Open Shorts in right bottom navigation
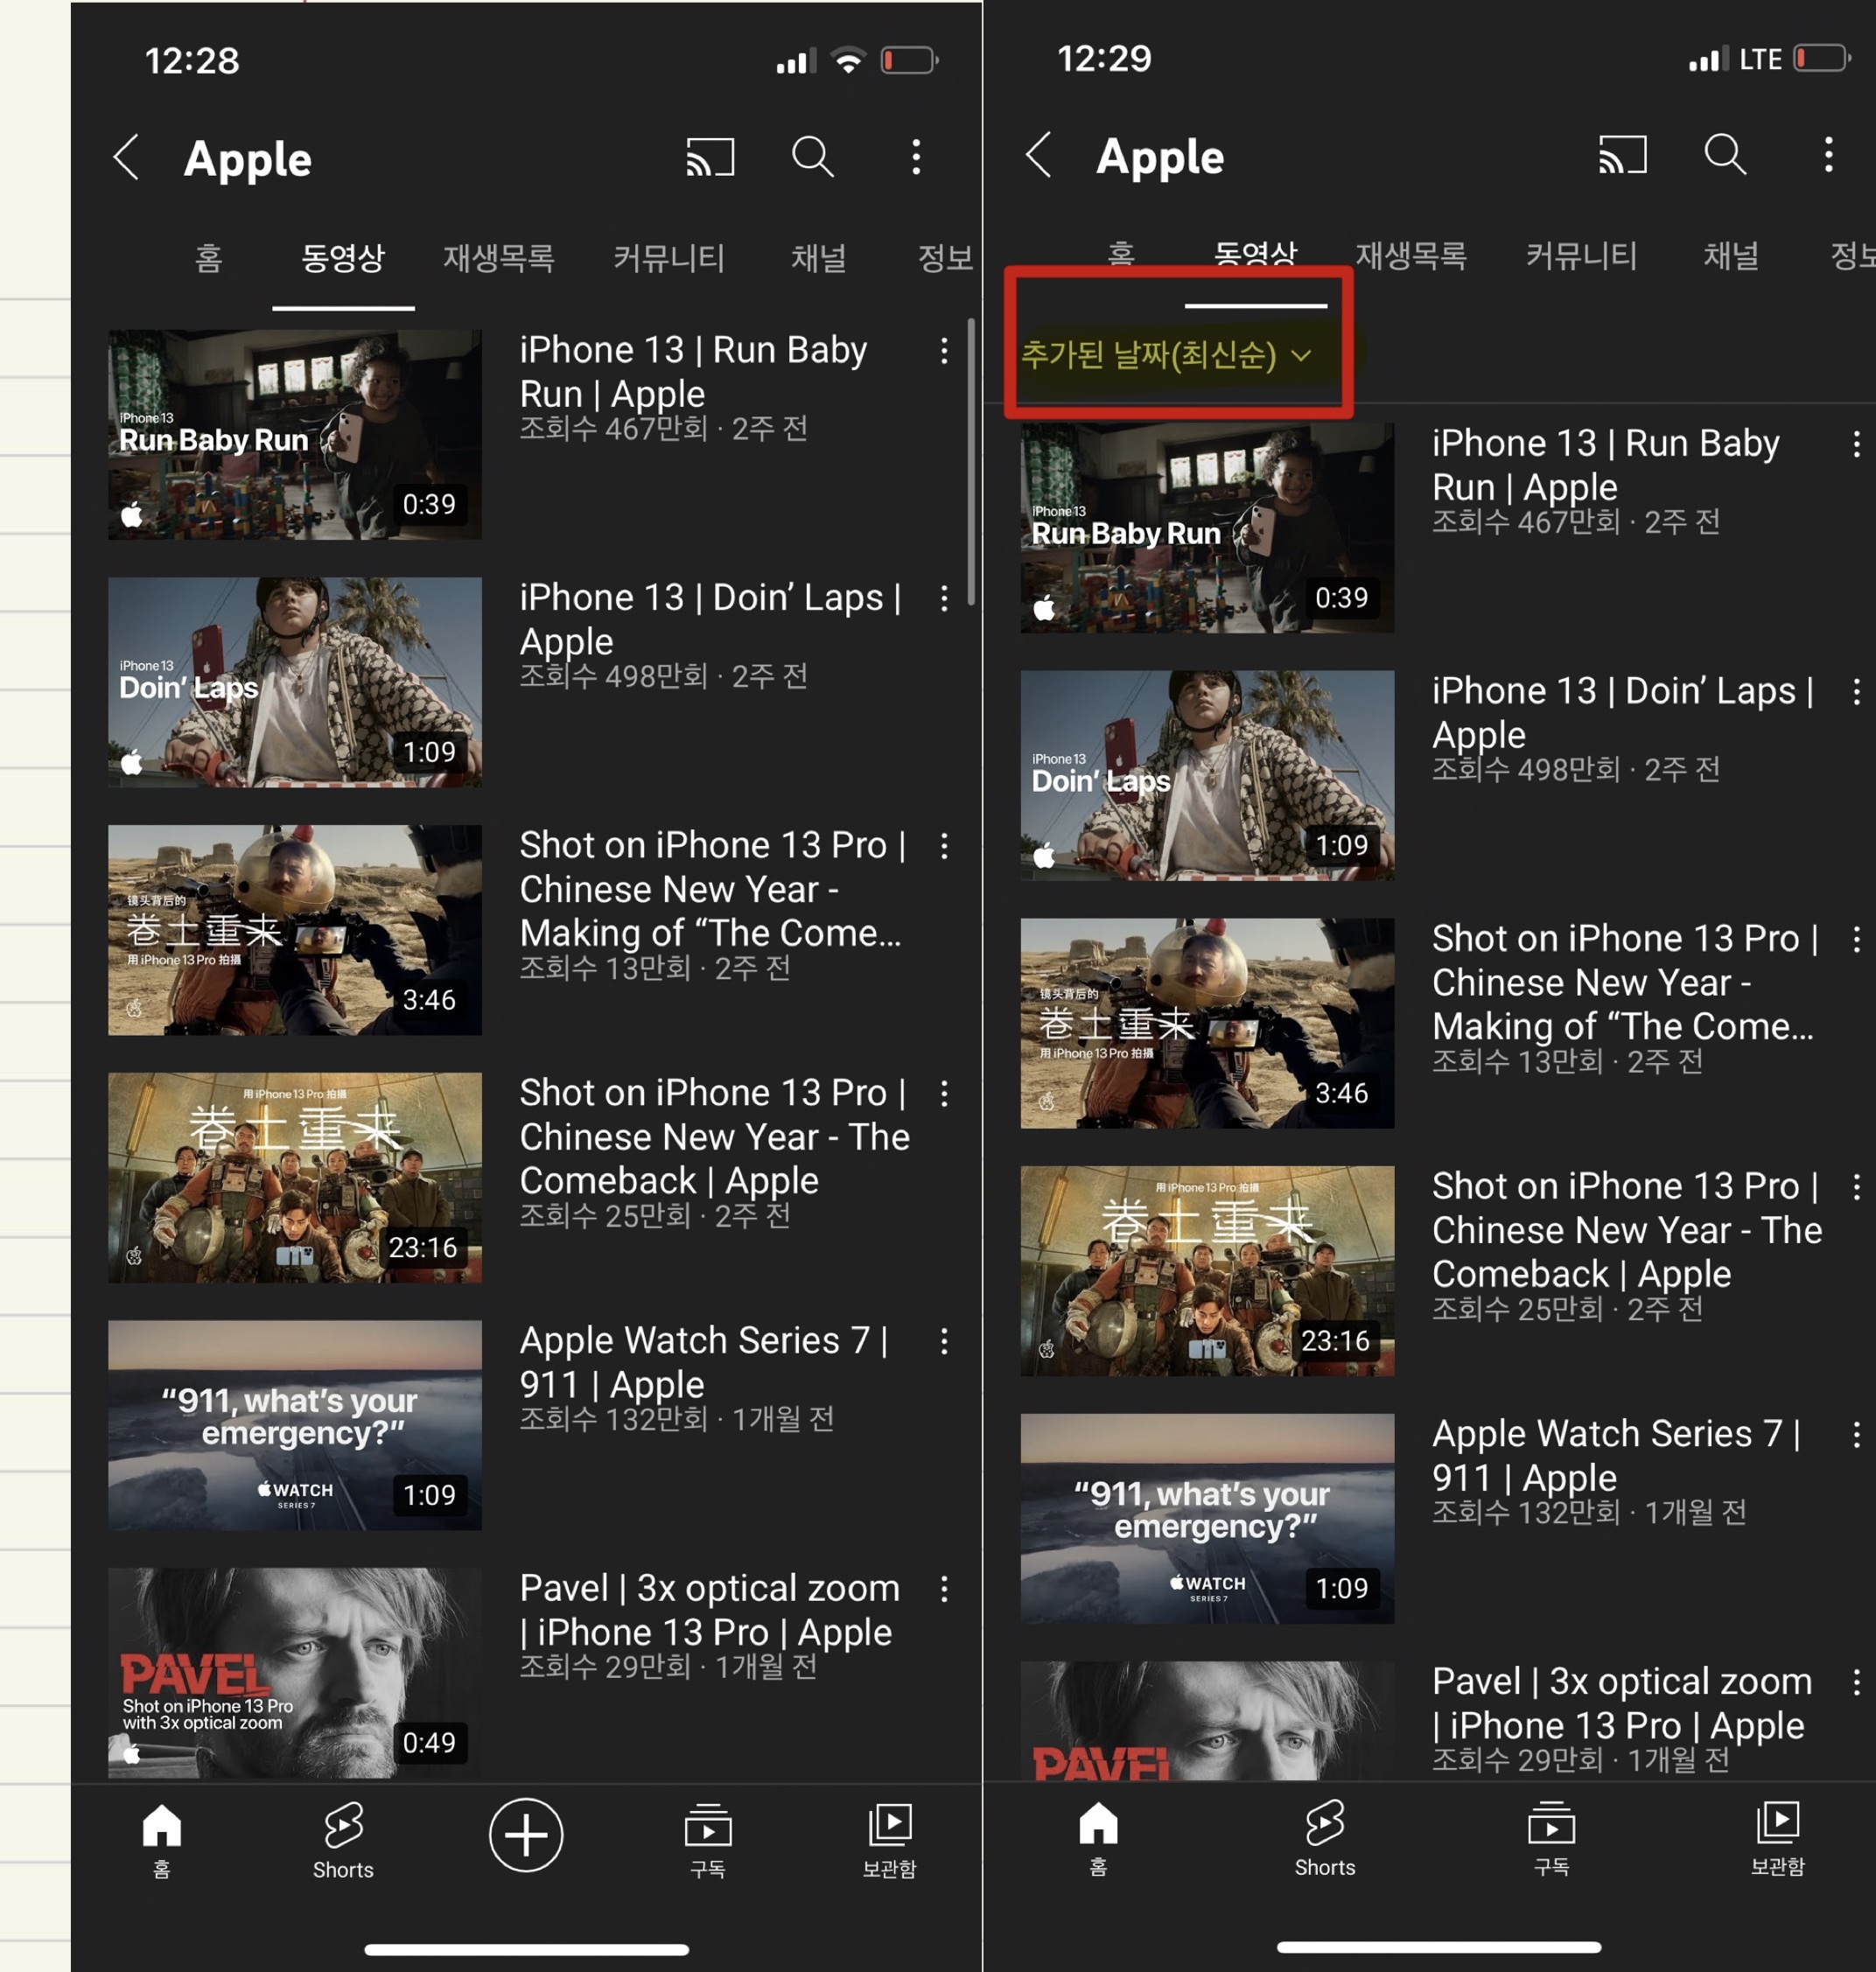Viewport: 1876px width, 1972px height. tap(1325, 1838)
